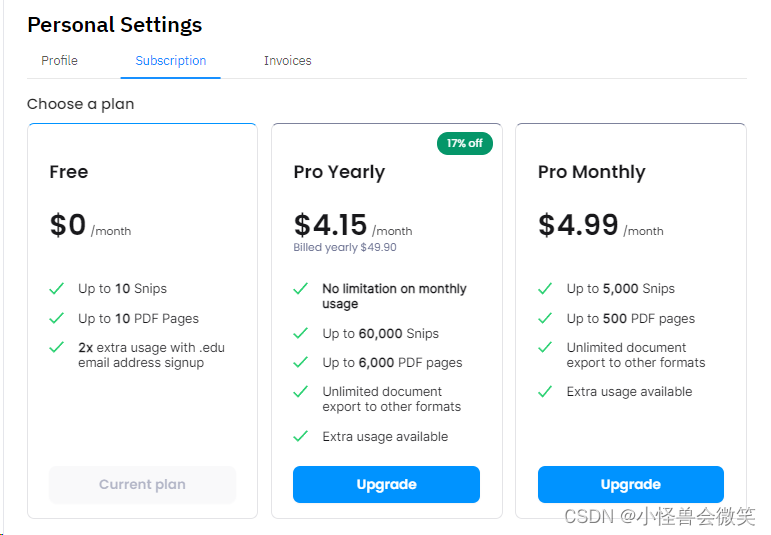The height and width of the screenshot is (535, 771).
Task: Click the Pro Monthly $4.99 price
Action: pos(578,225)
